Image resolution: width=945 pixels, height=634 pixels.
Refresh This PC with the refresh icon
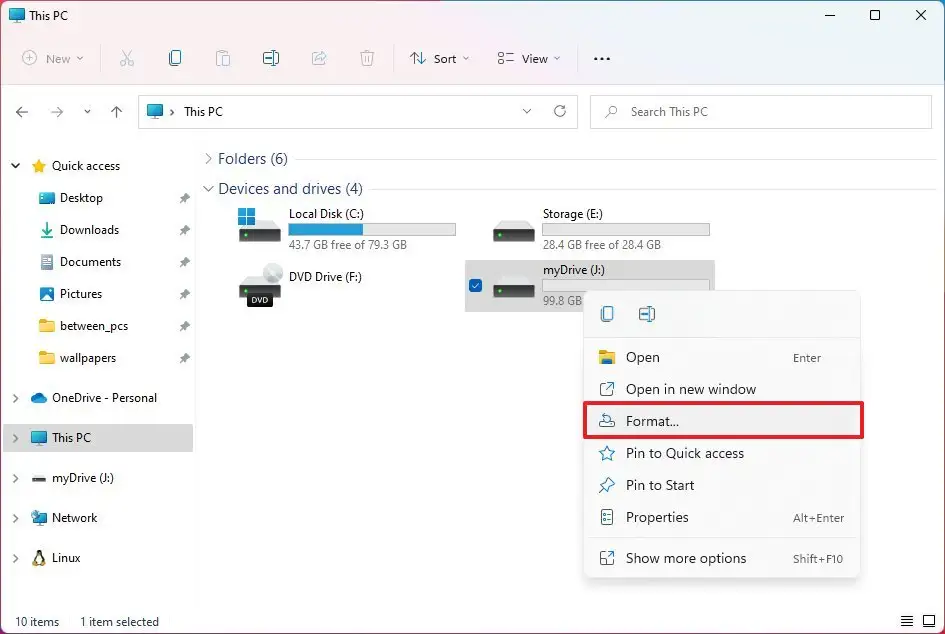(x=559, y=111)
